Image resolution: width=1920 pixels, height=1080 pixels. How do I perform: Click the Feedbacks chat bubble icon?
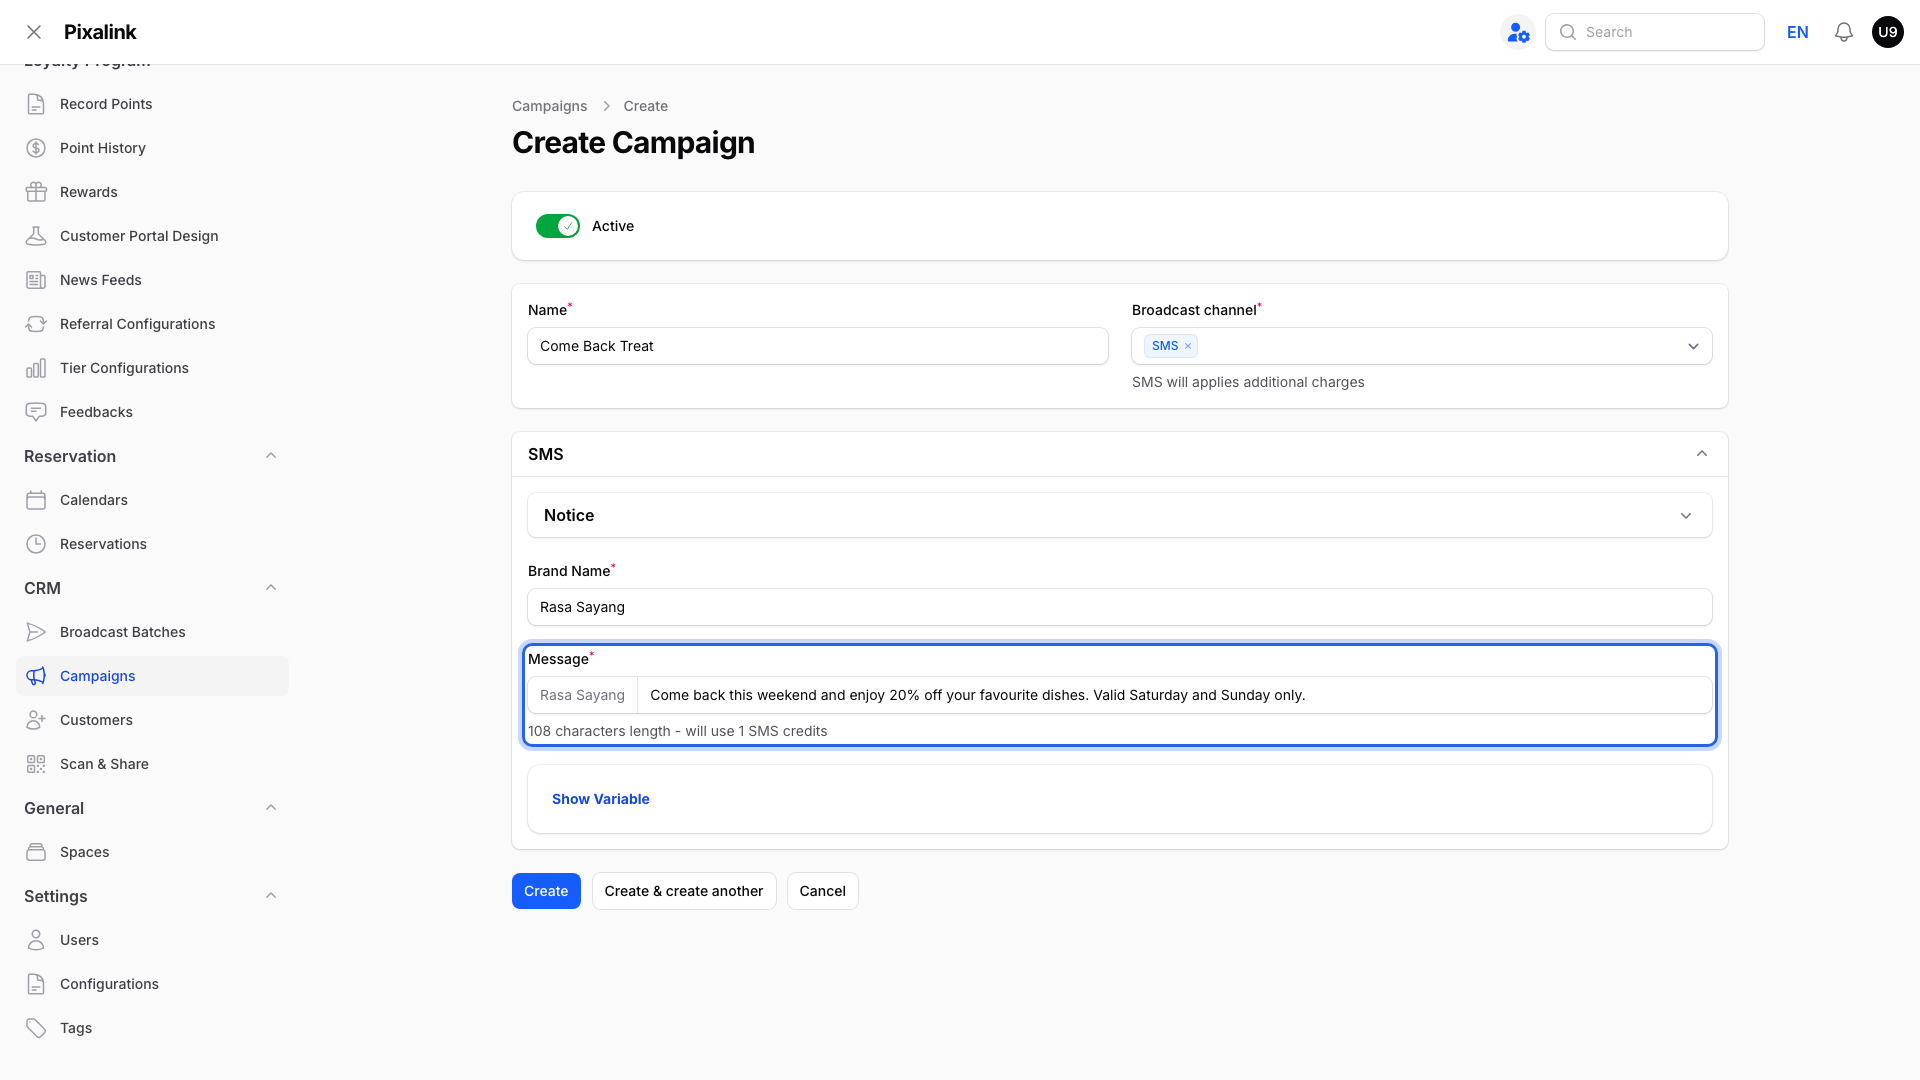click(x=36, y=412)
